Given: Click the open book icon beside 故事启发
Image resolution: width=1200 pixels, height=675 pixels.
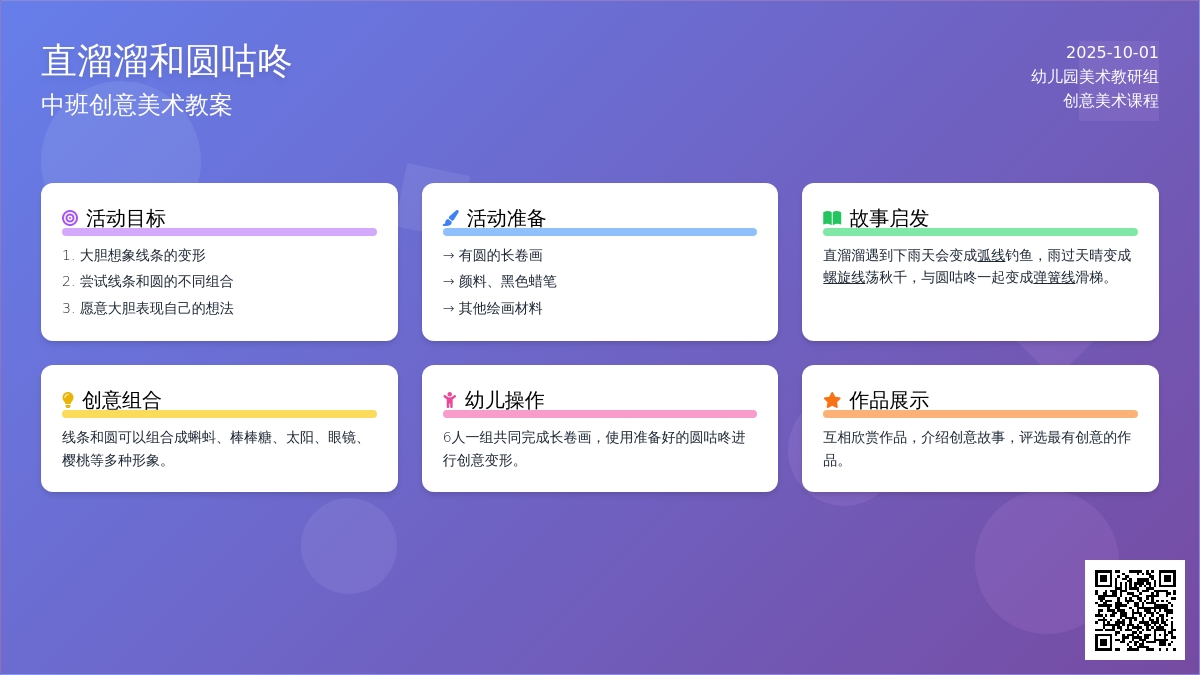Looking at the screenshot, I should tap(832, 218).
